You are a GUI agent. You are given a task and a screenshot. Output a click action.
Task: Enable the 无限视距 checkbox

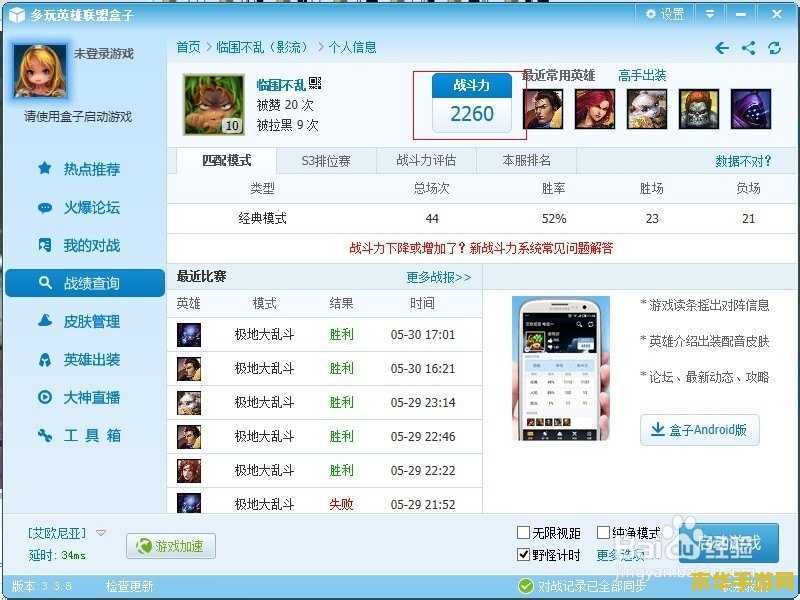point(522,532)
